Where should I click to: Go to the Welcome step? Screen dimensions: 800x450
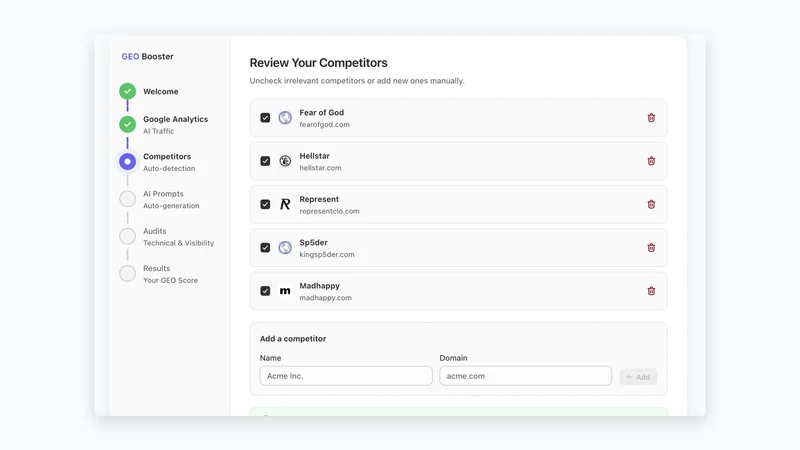click(161, 91)
